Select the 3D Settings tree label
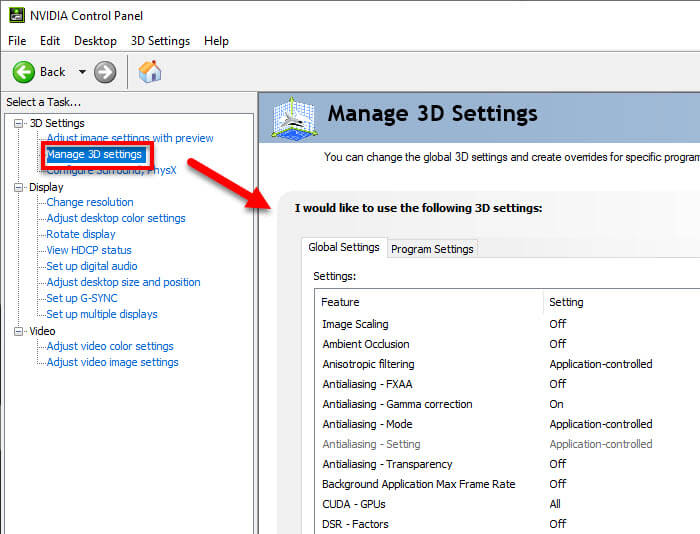 coord(57,123)
